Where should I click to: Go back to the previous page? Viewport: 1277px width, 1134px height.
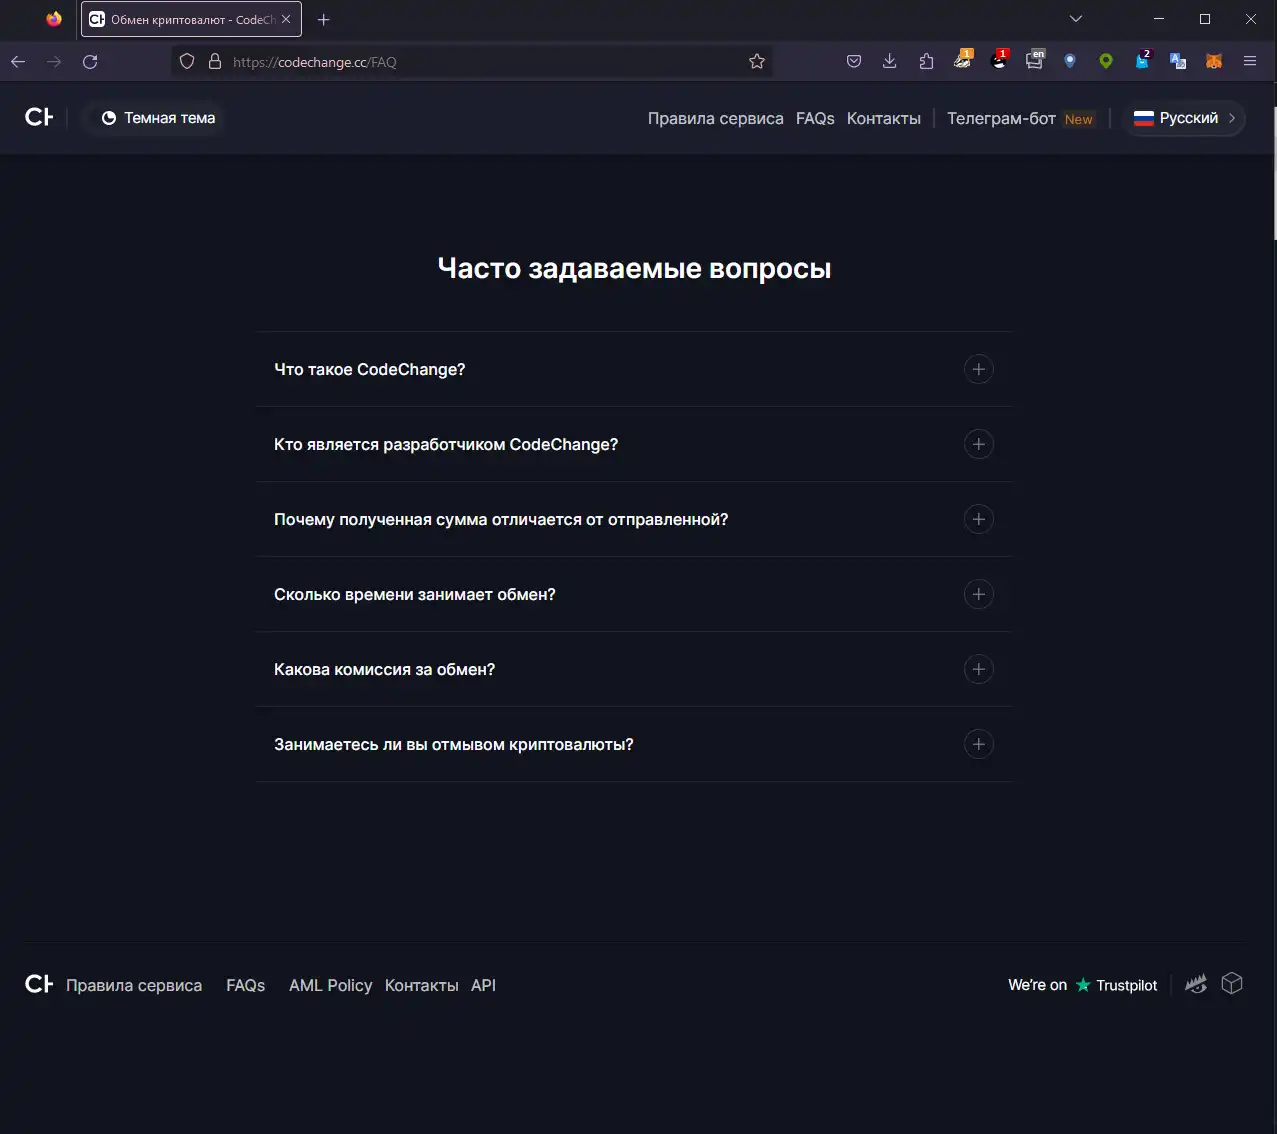pyautogui.click(x=18, y=62)
